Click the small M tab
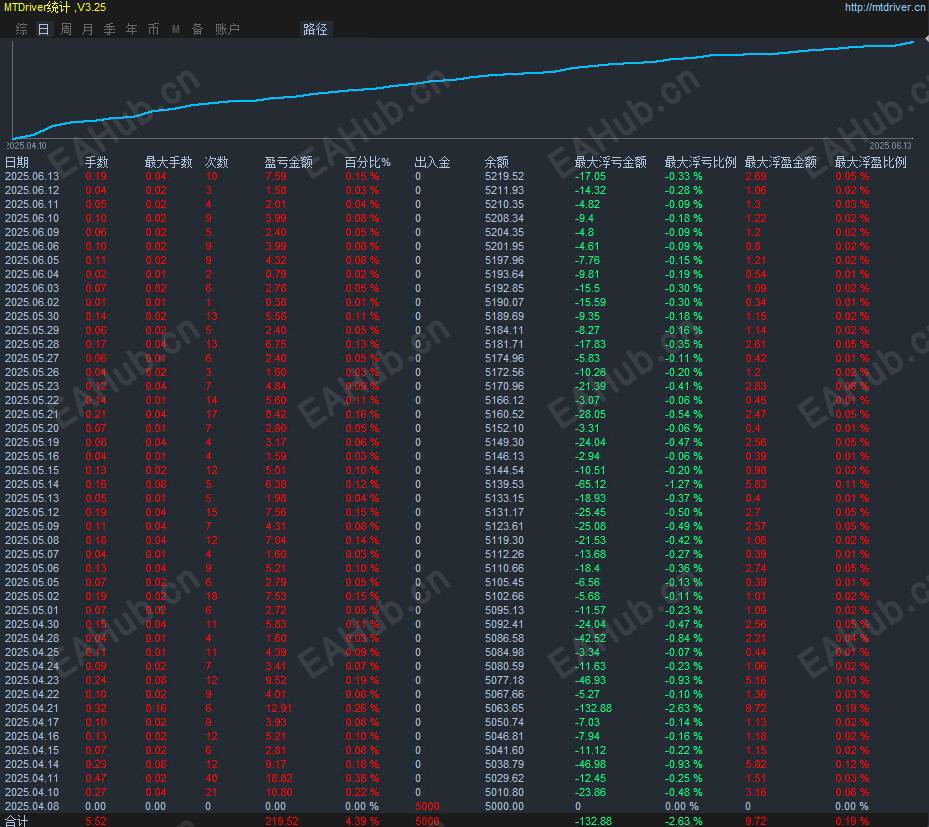The image size is (929, 827). pyautogui.click(x=176, y=30)
